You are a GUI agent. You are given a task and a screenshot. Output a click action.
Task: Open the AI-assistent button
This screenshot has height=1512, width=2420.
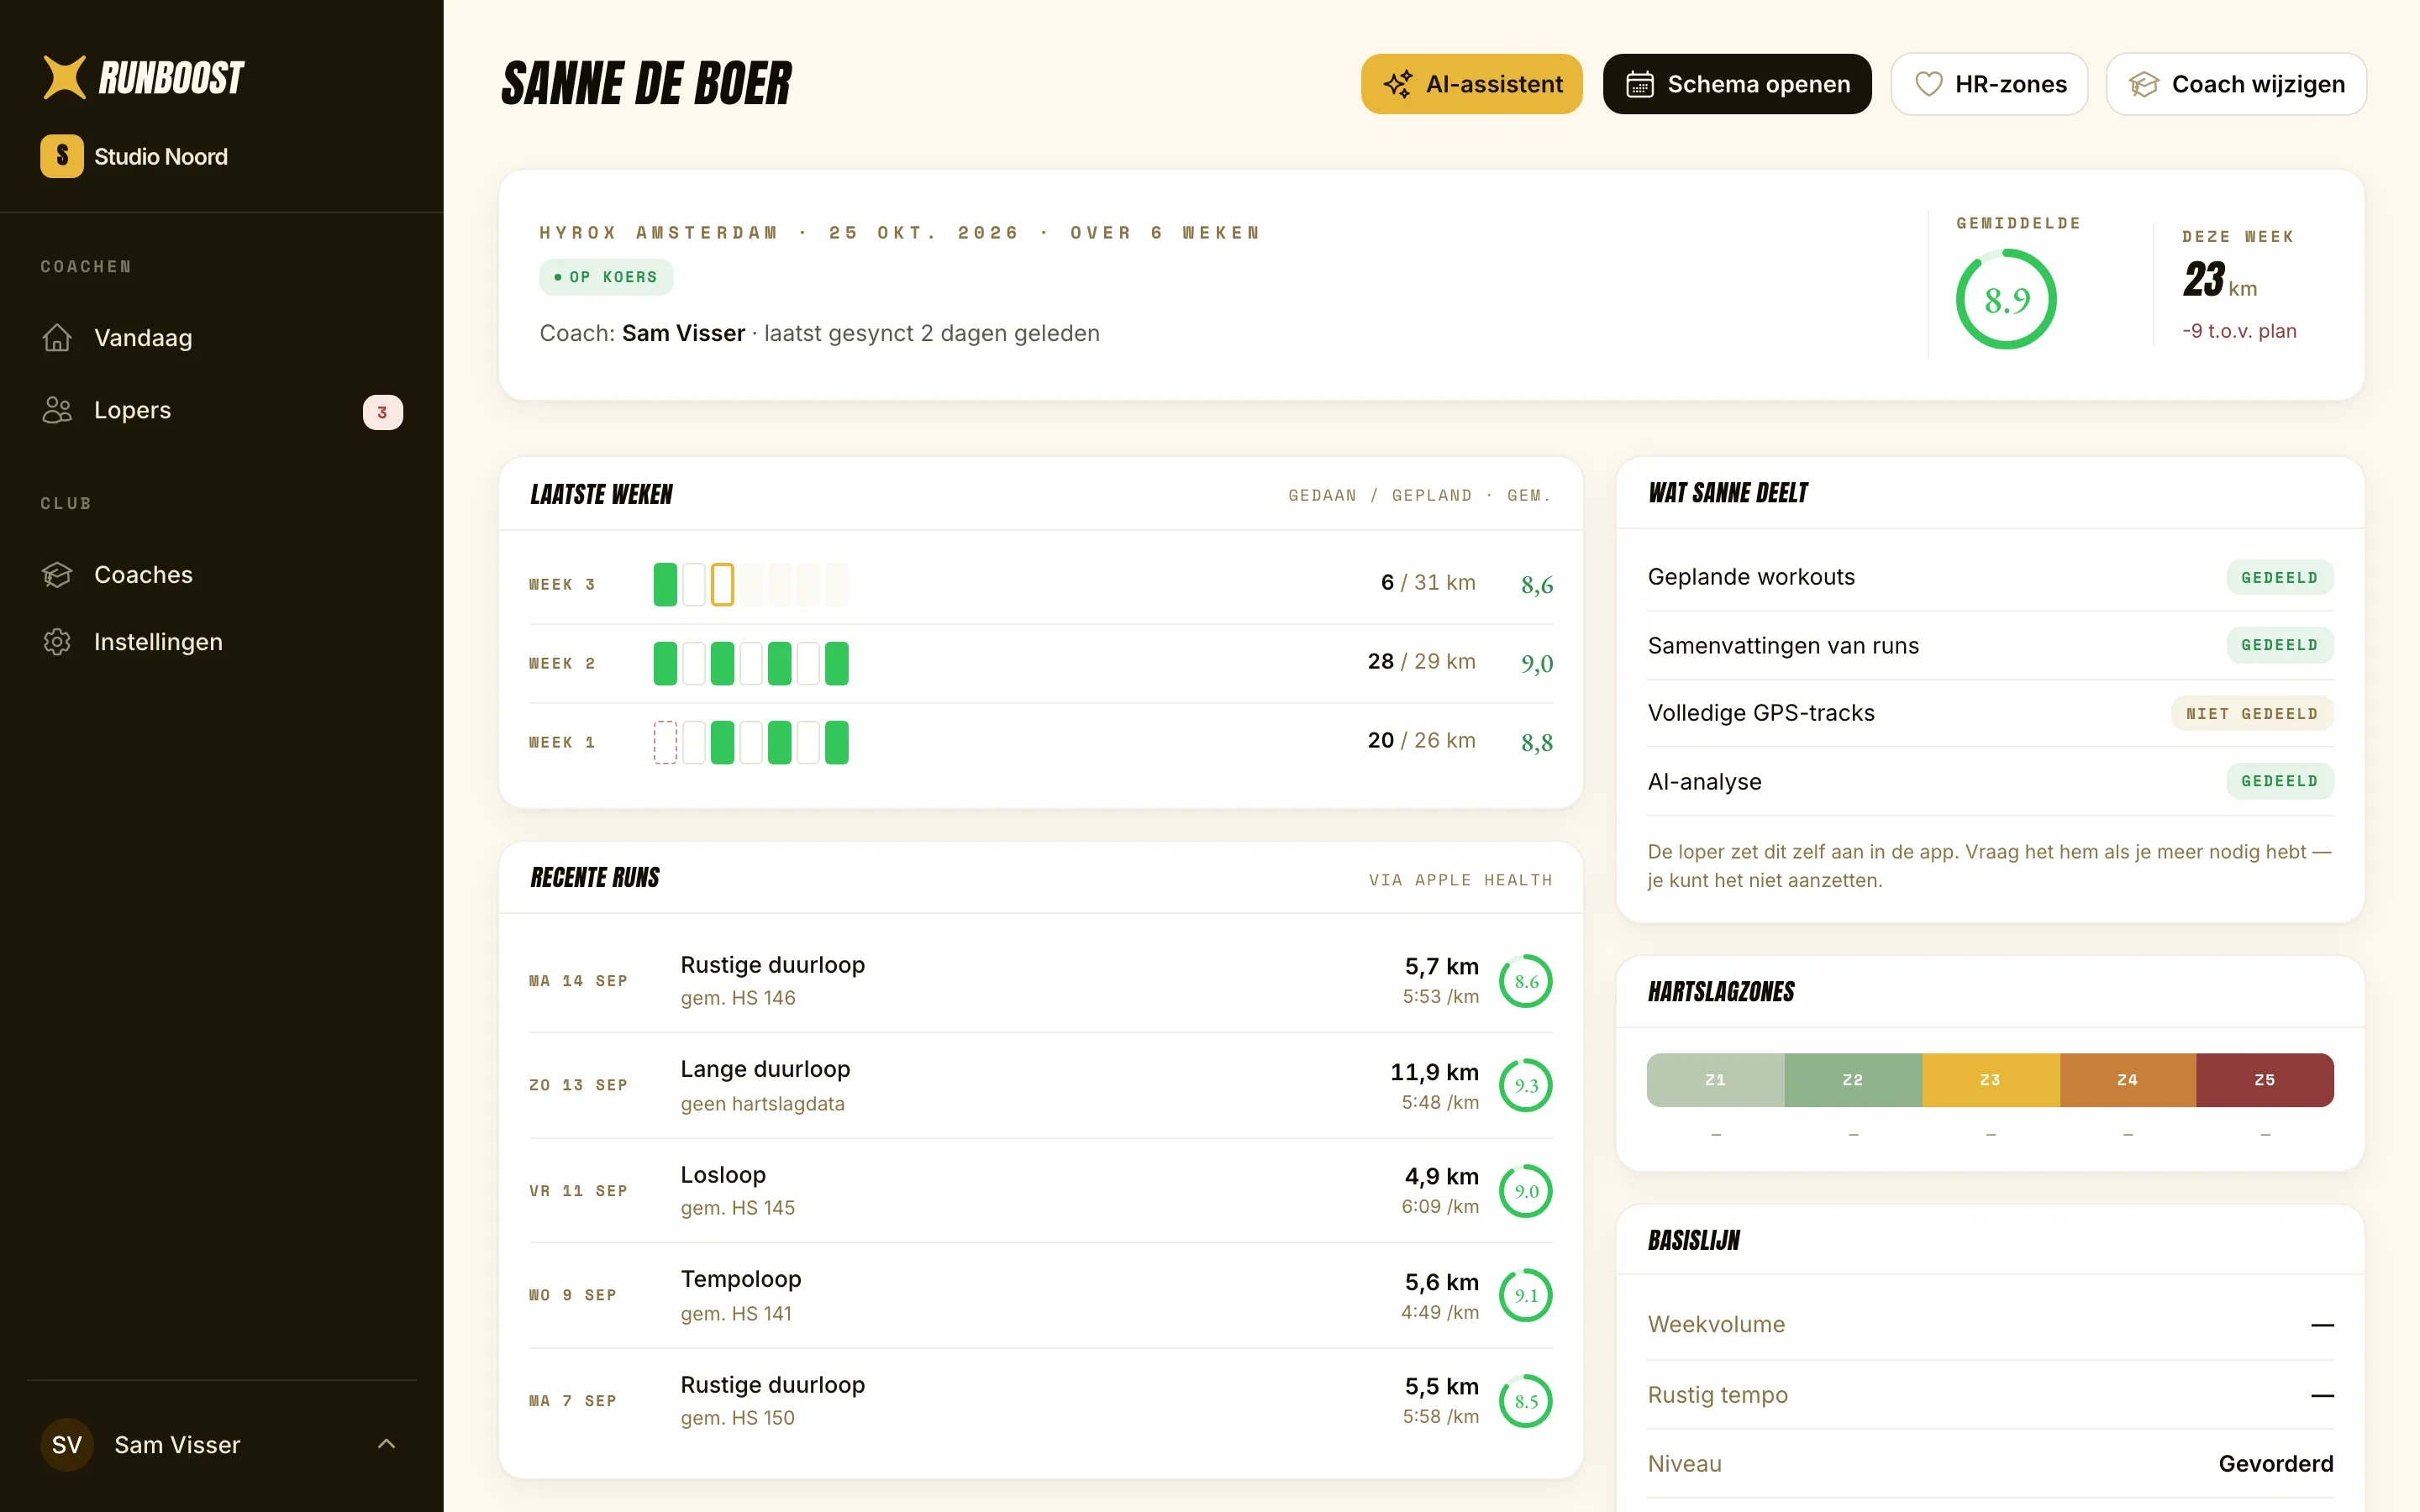click(x=1471, y=84)
